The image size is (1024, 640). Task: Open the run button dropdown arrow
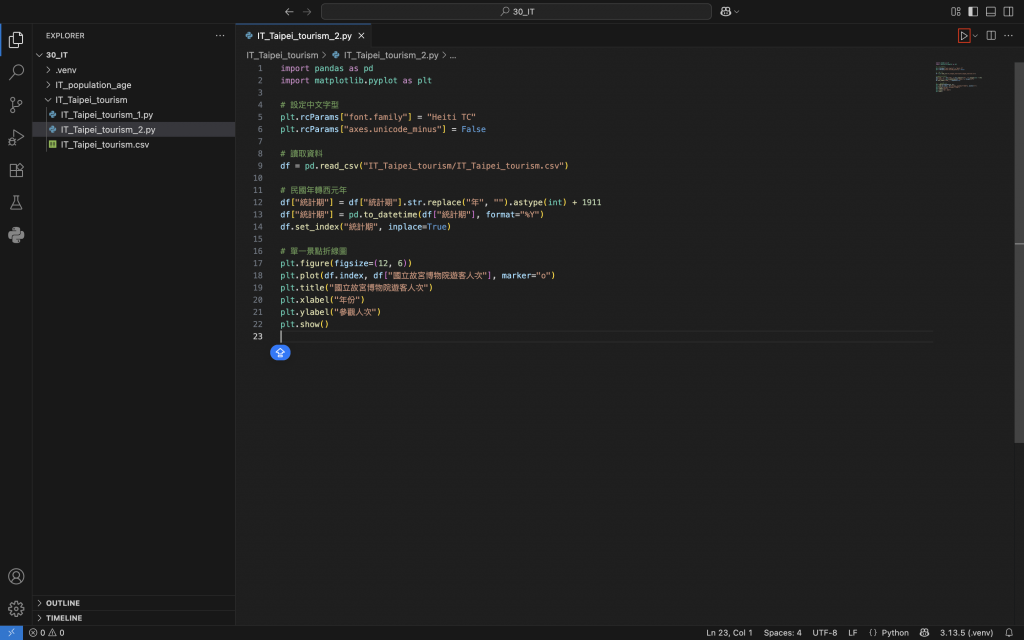coord(976,36)
